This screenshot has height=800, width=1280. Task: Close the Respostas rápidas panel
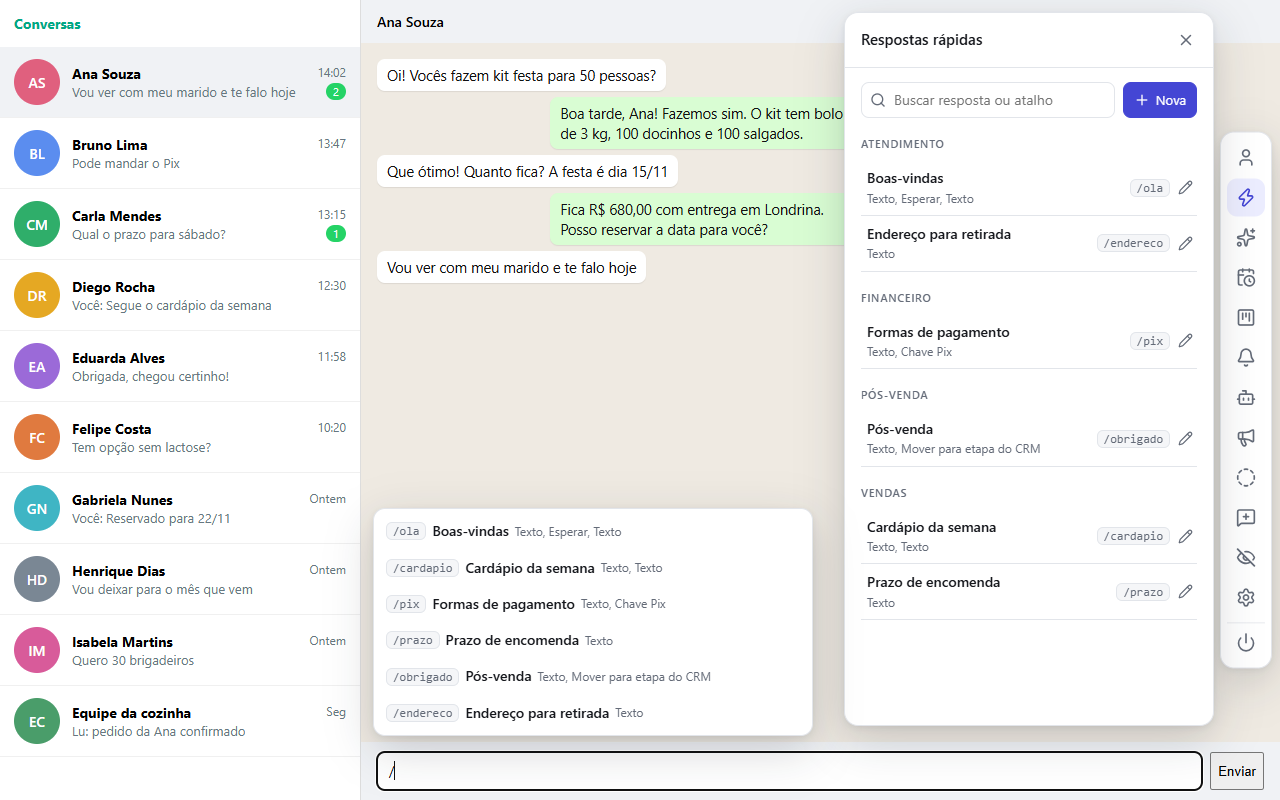pyautogui.click(x=1186, y=40)
